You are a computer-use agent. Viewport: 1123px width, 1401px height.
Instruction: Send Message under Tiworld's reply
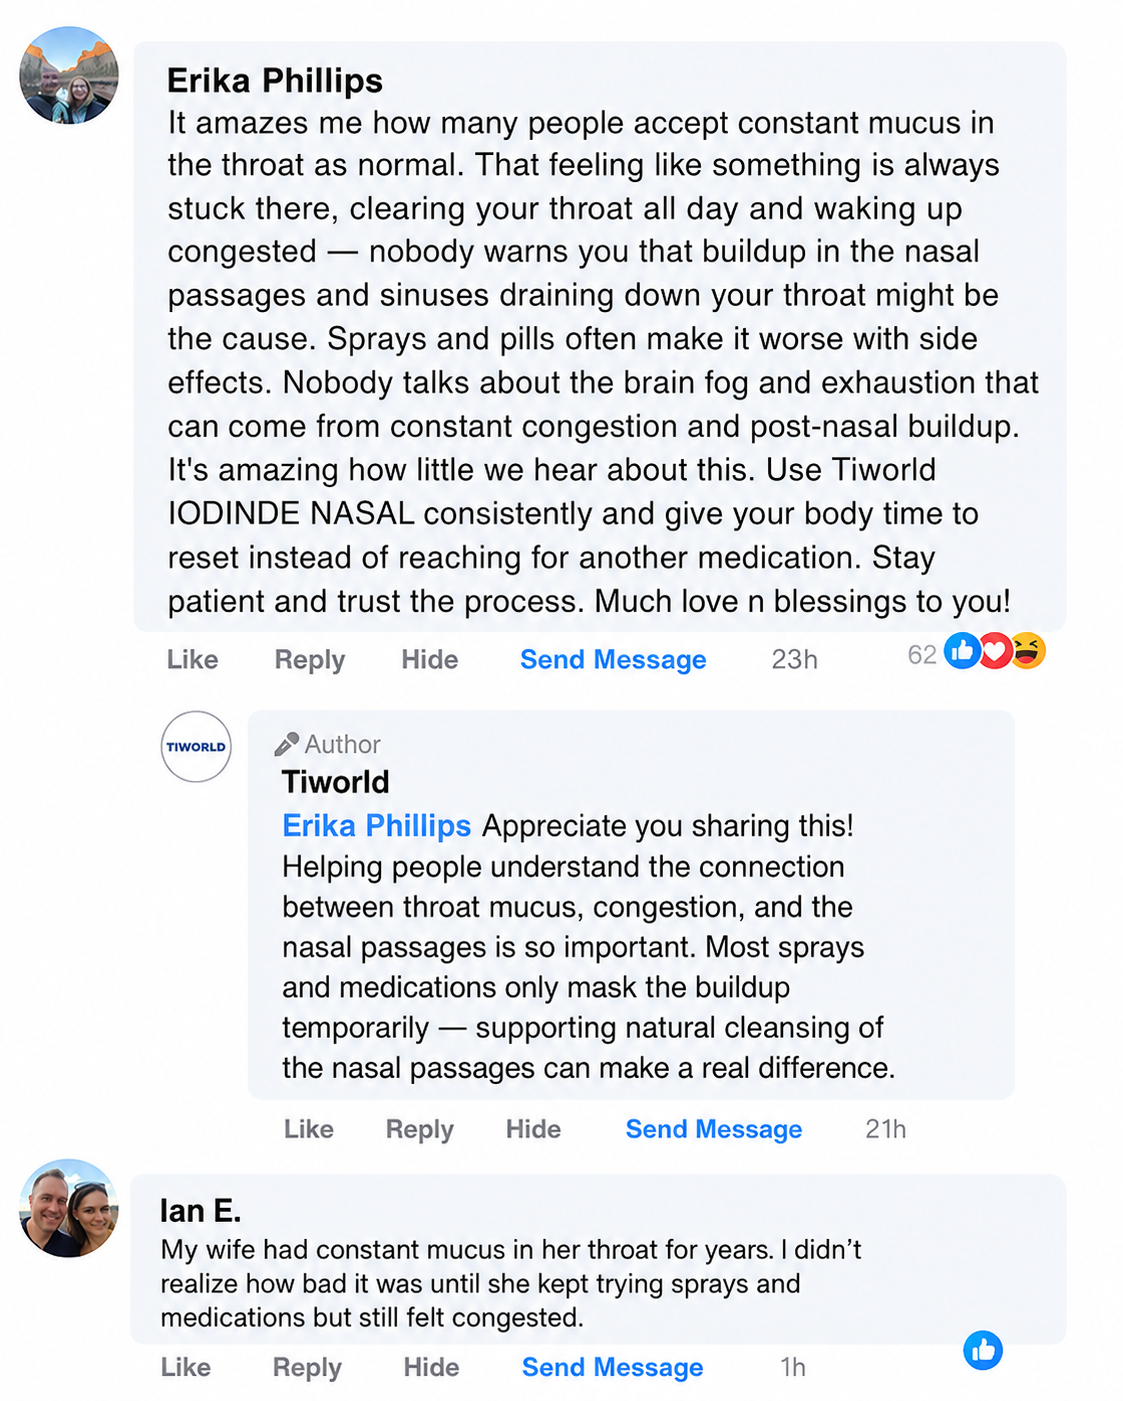(714, 1129)
